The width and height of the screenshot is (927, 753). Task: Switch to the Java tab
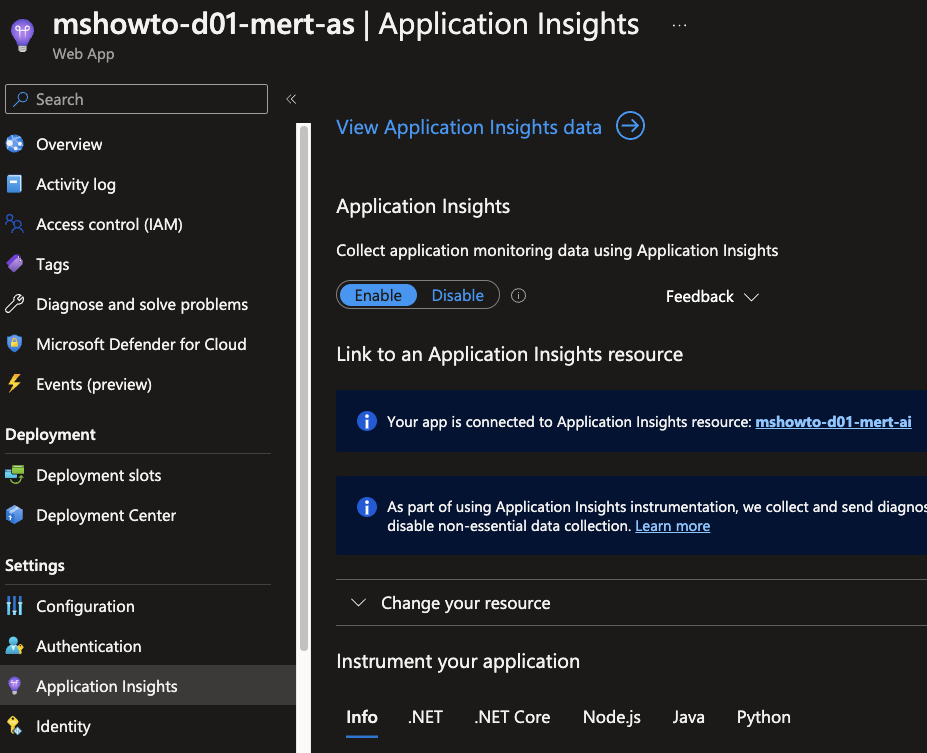coord(688,717)
